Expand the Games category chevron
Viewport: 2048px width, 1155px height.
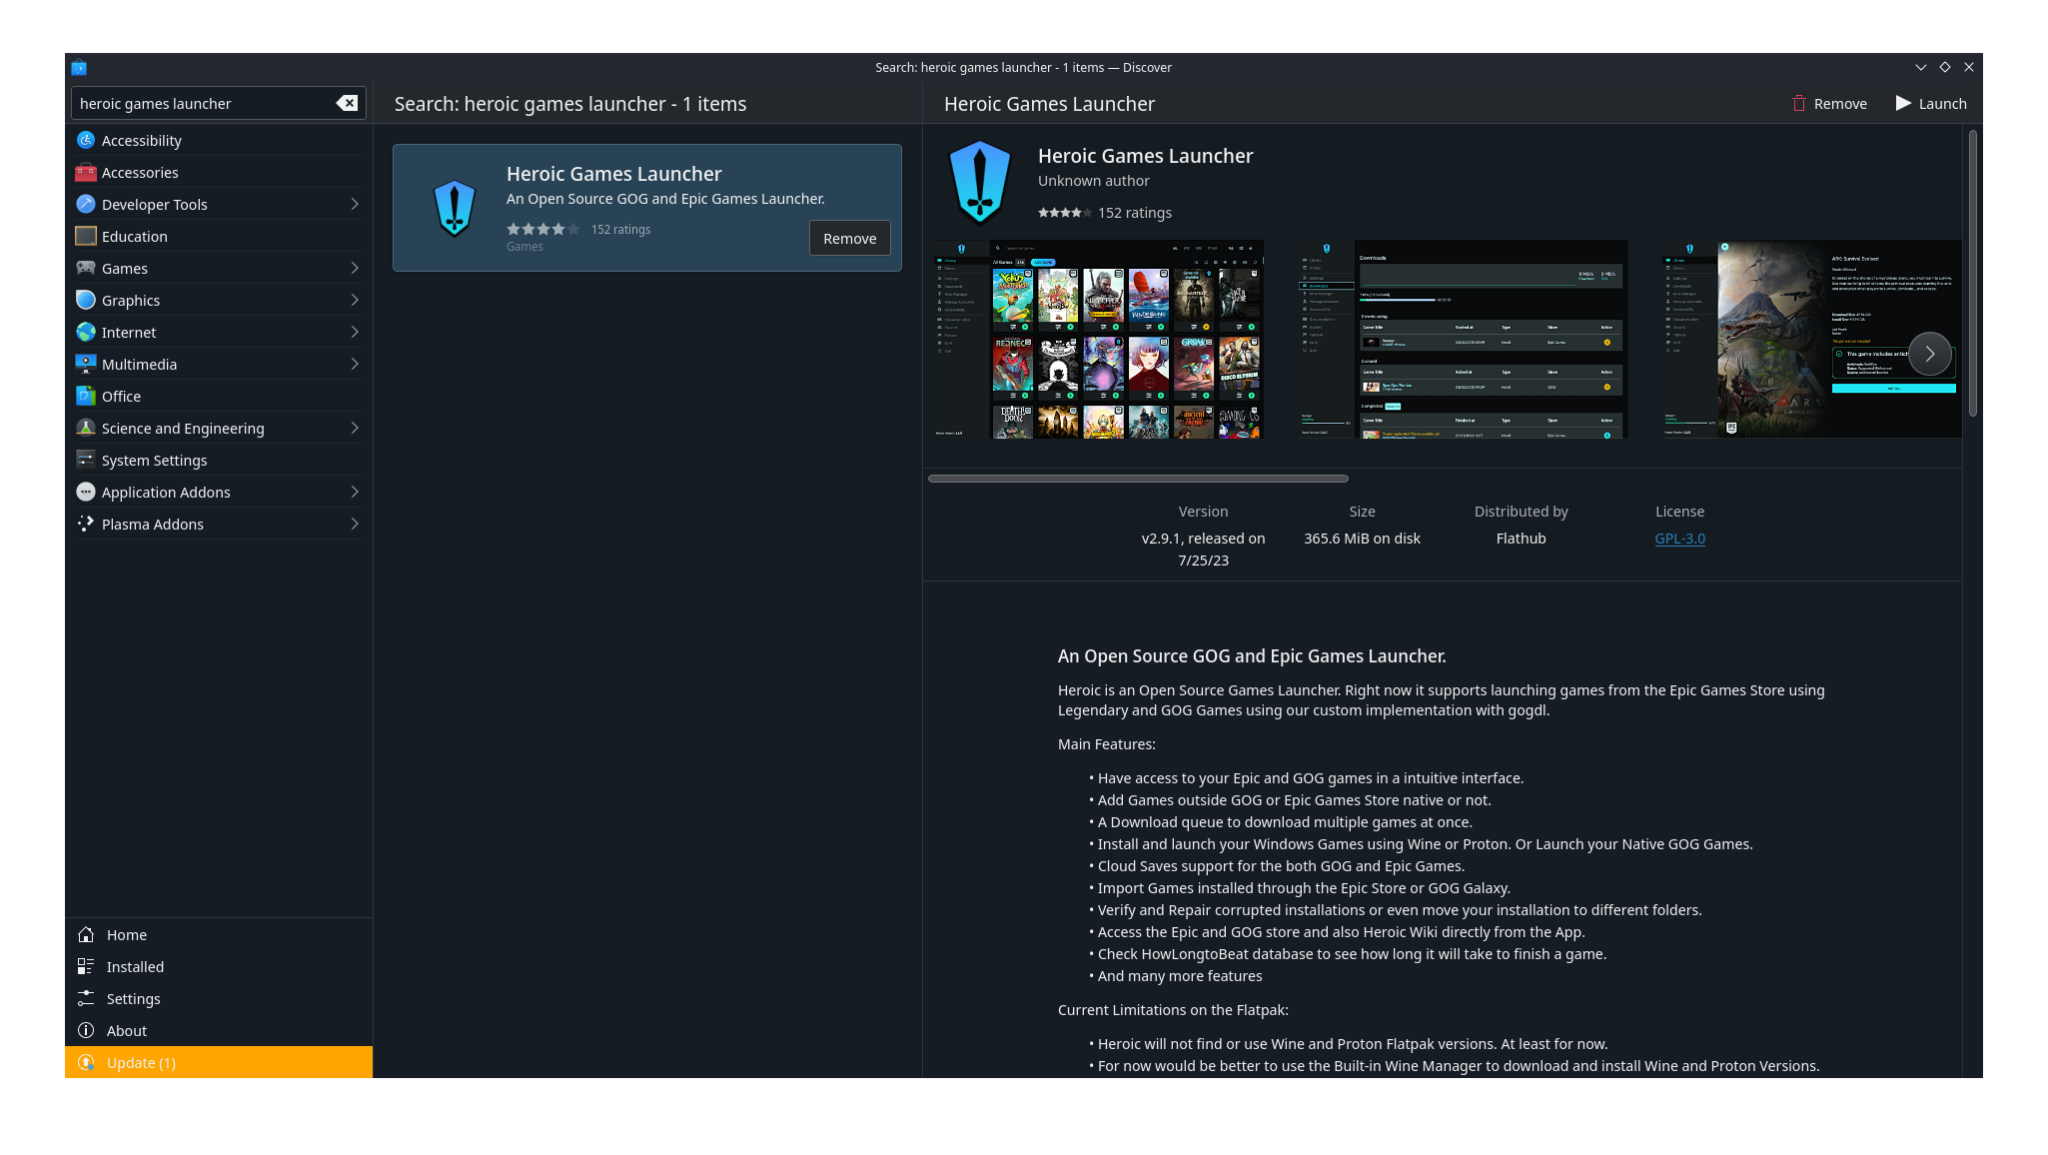pyautogui.click(x=355, y=268)
